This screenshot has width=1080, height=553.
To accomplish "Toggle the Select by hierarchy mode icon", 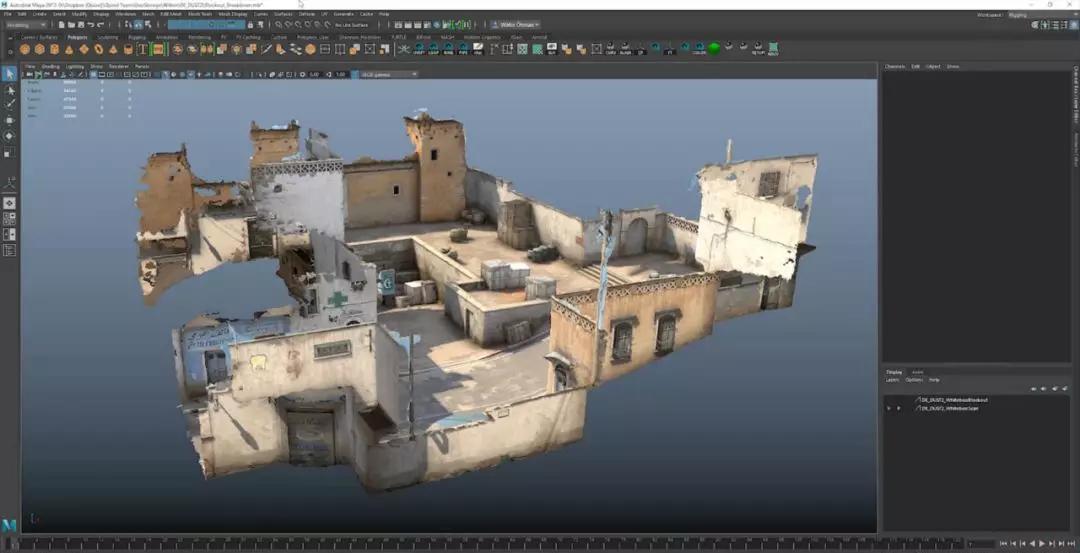I will click(x=129, y=25).
